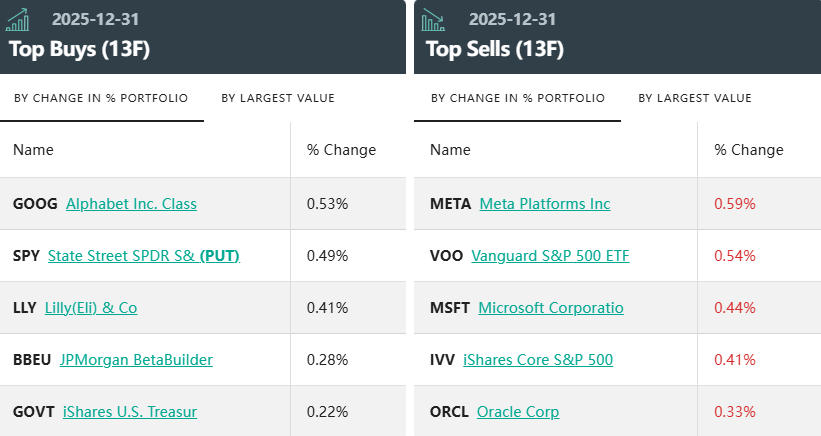This screenshot has width=821, height=436.
Task: Switch Top Buys to 'By Largest Value' tab
Action: [x=278, y=98]
